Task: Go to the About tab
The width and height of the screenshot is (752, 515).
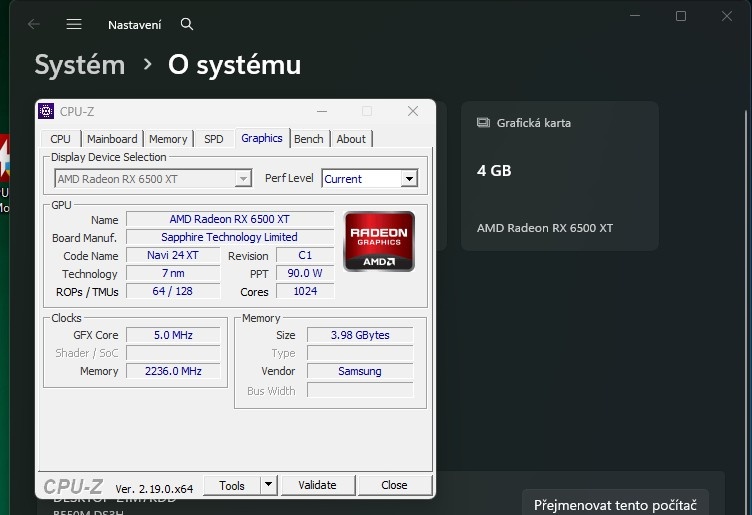Action: (351, 139)
